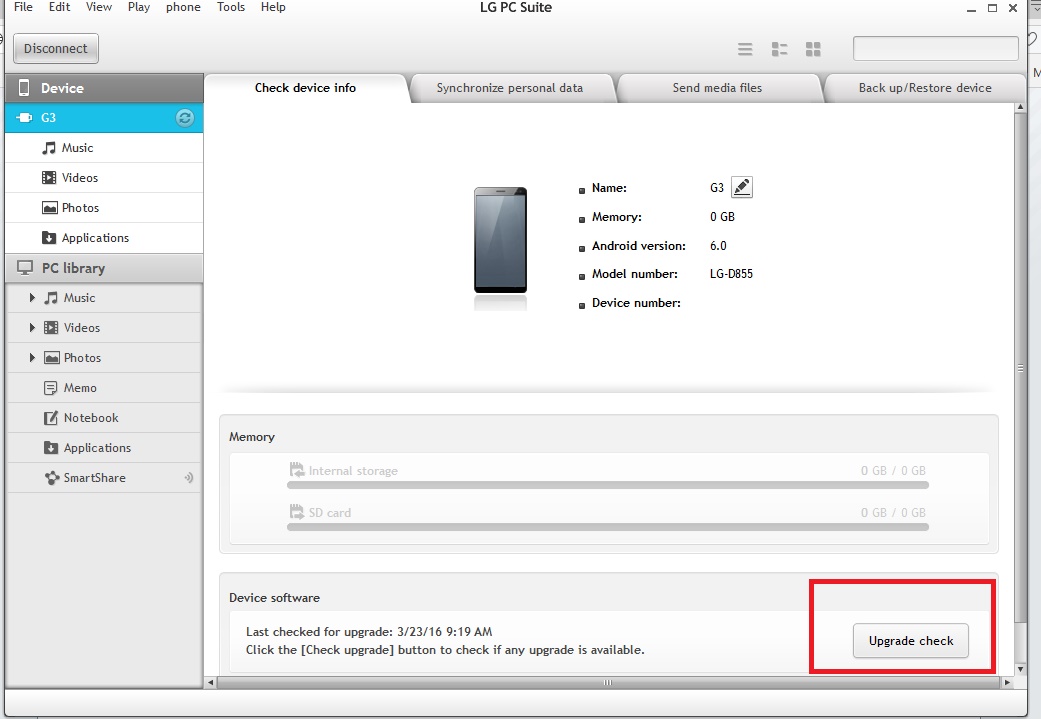
Task: Open the Play menu
Action: tap(139, 7)
